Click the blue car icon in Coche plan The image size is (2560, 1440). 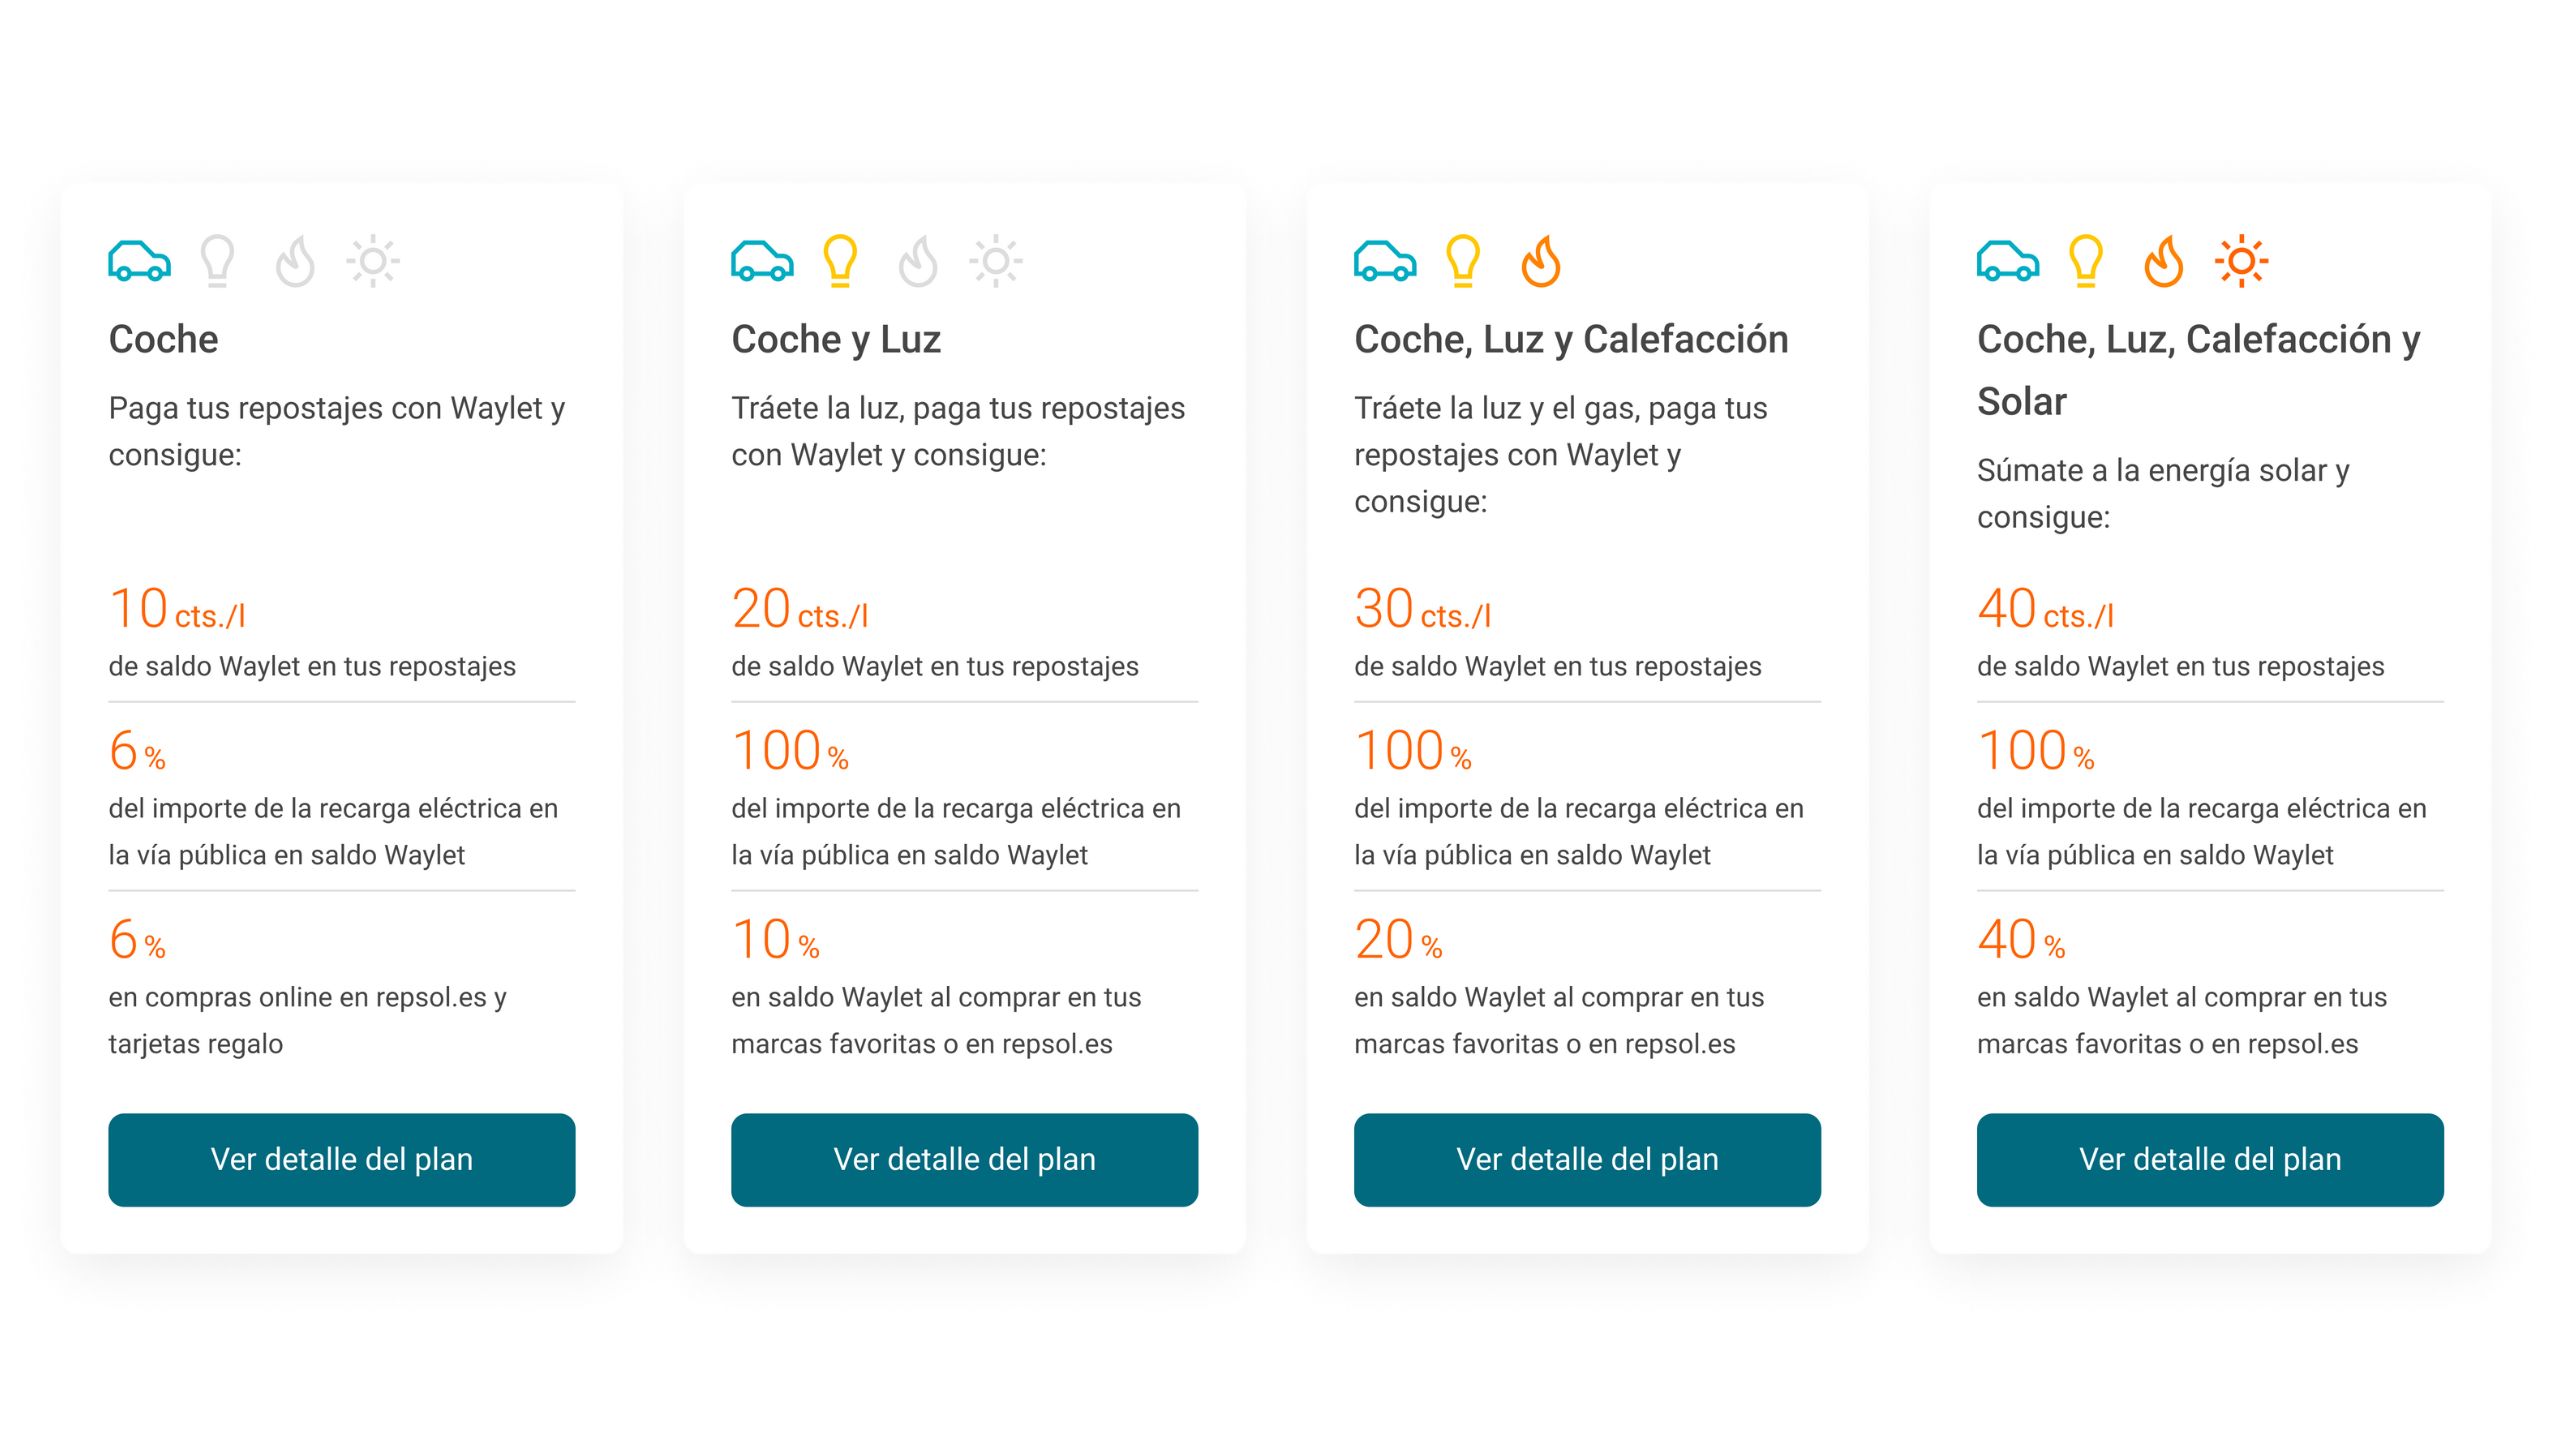(x=139, y=261)
